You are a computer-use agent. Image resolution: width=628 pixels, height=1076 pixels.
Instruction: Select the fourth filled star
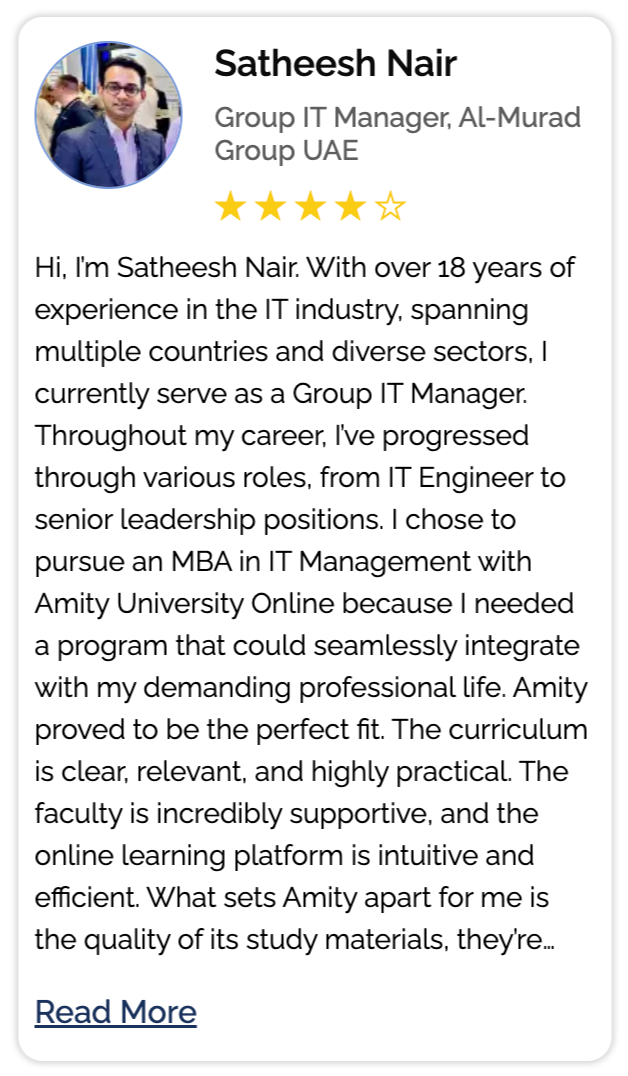point(350,207)
